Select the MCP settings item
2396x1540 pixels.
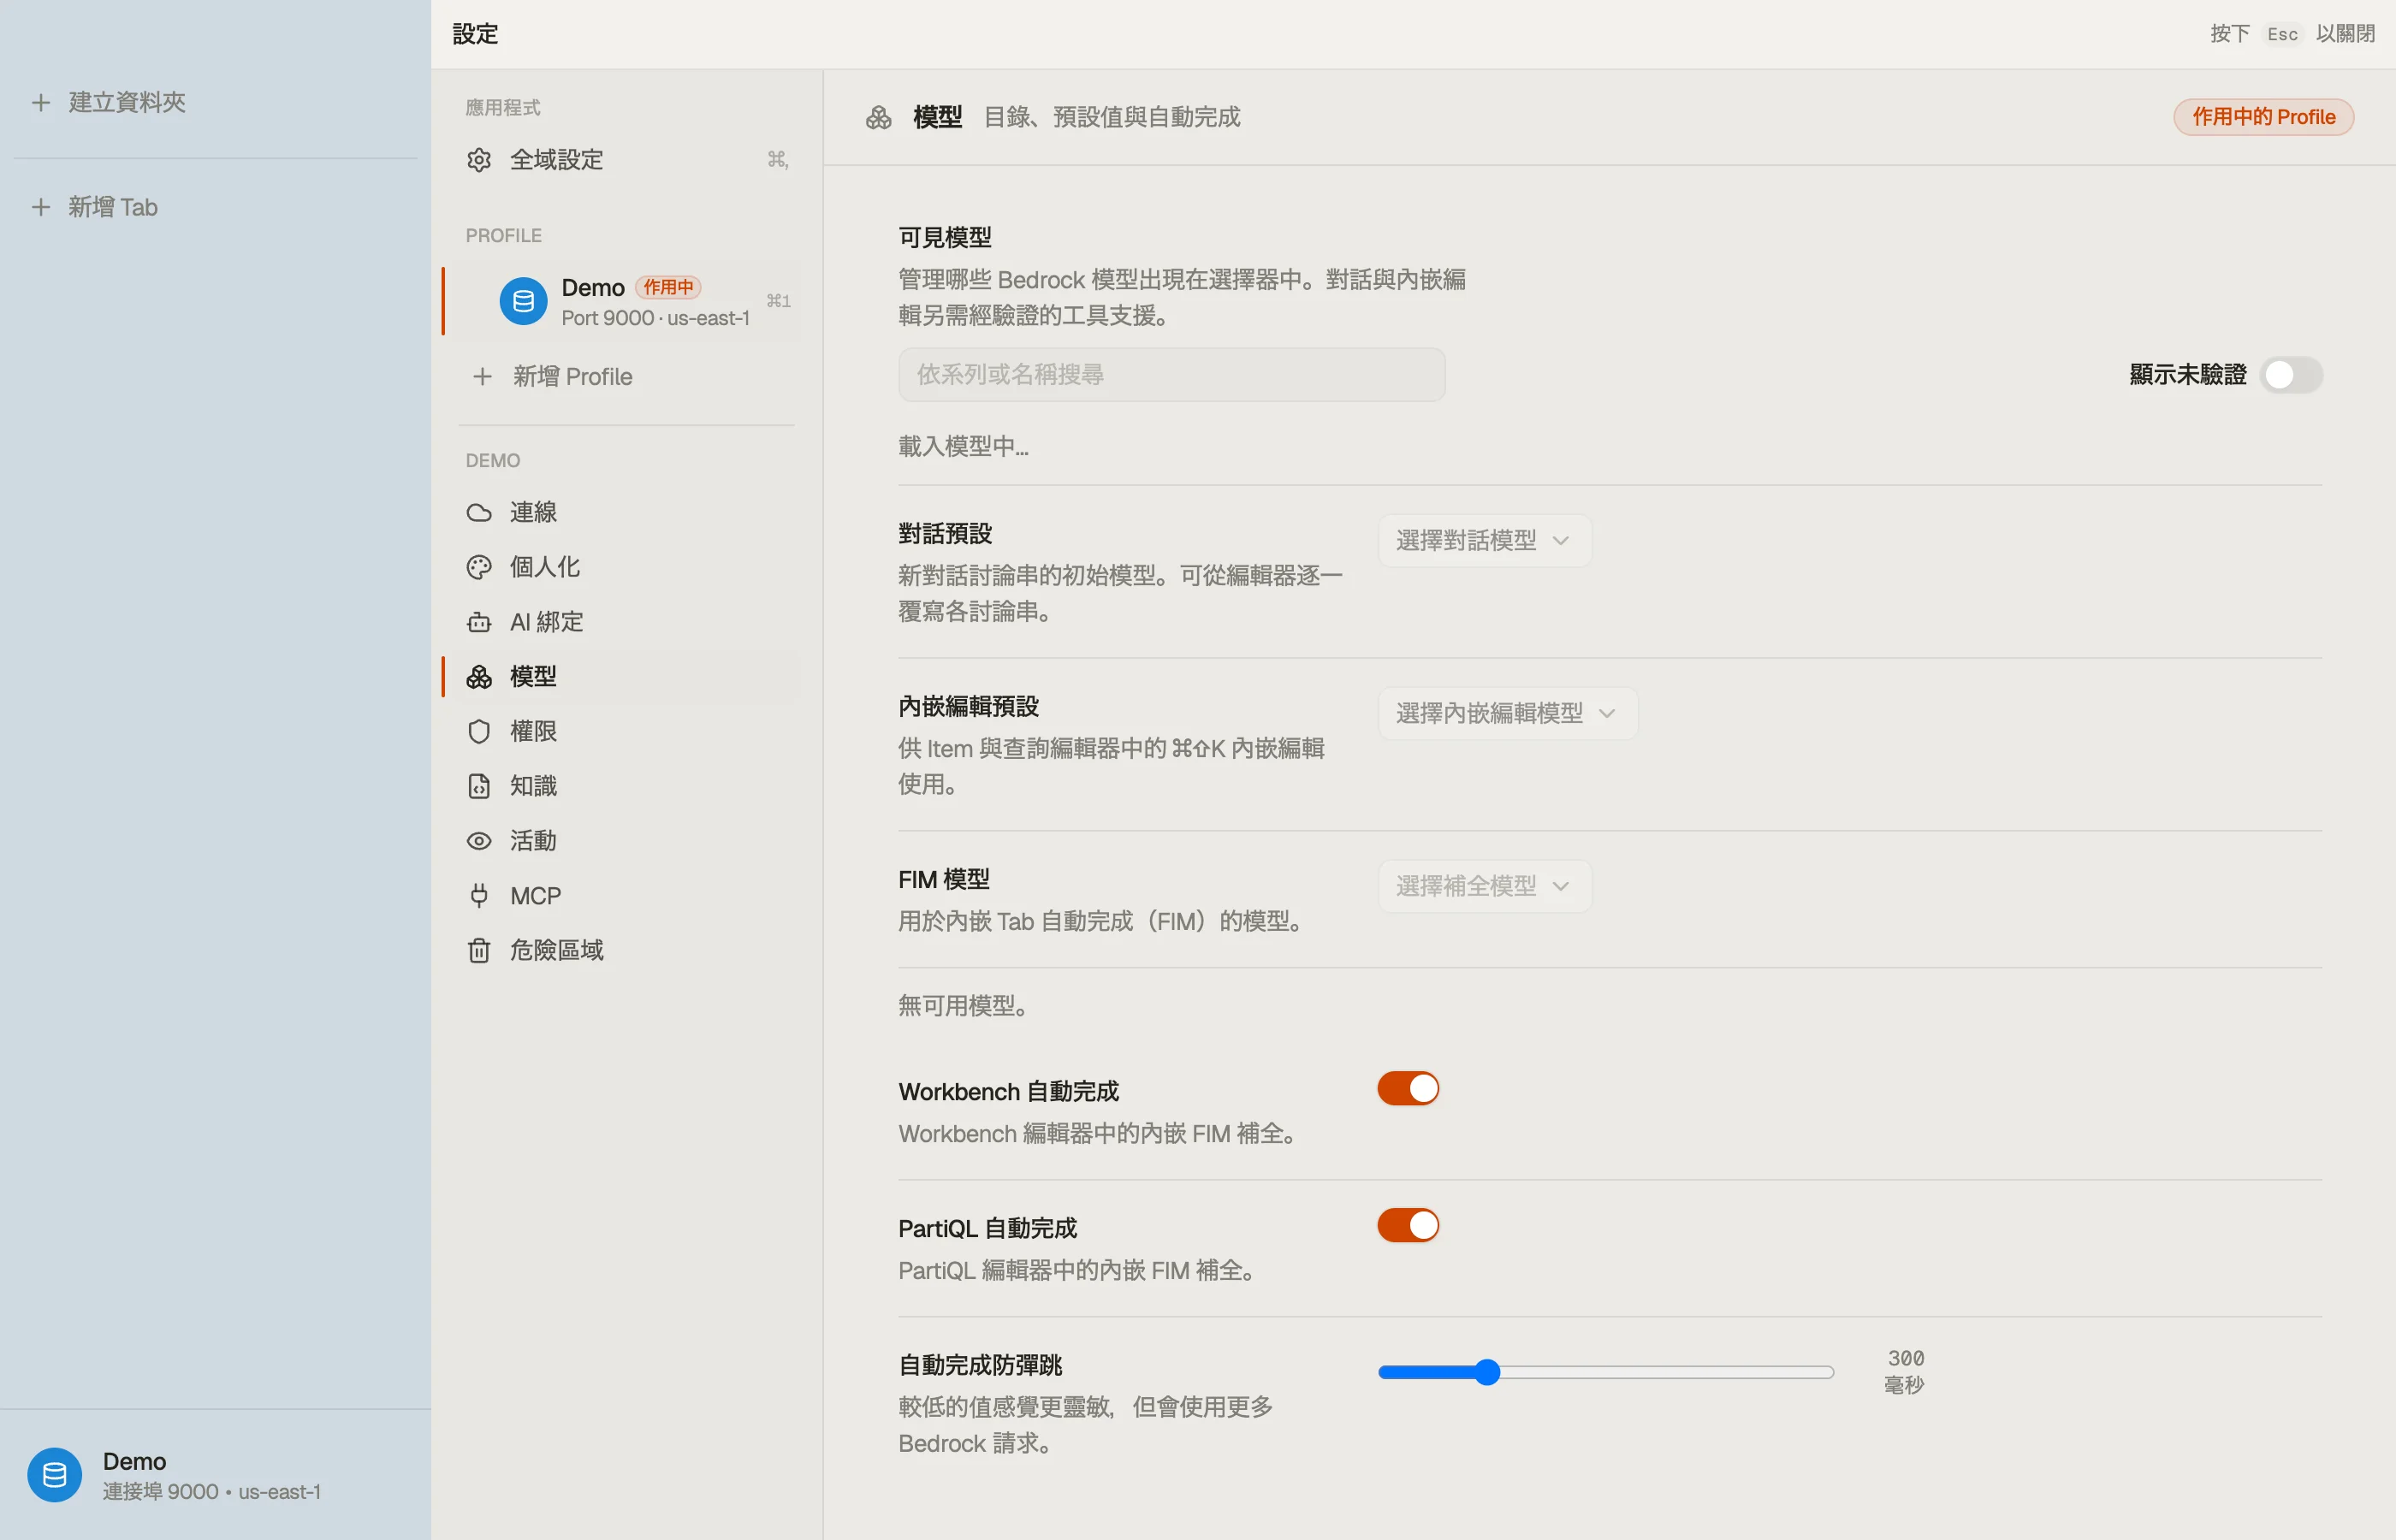click(624, 895)
